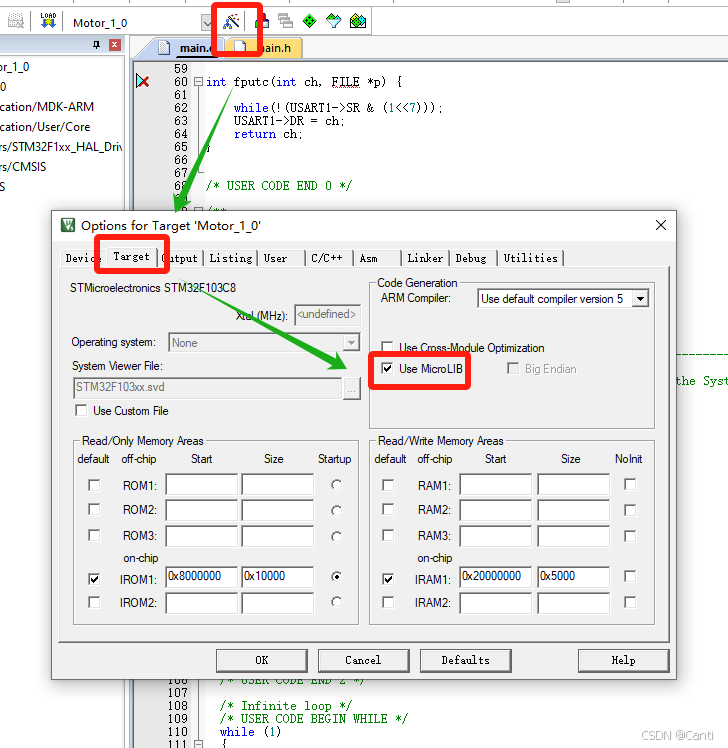Screen dimensions: 728x748
Task: Click the Cancel button
Action: pyautogui.click(x=363, y=660)
